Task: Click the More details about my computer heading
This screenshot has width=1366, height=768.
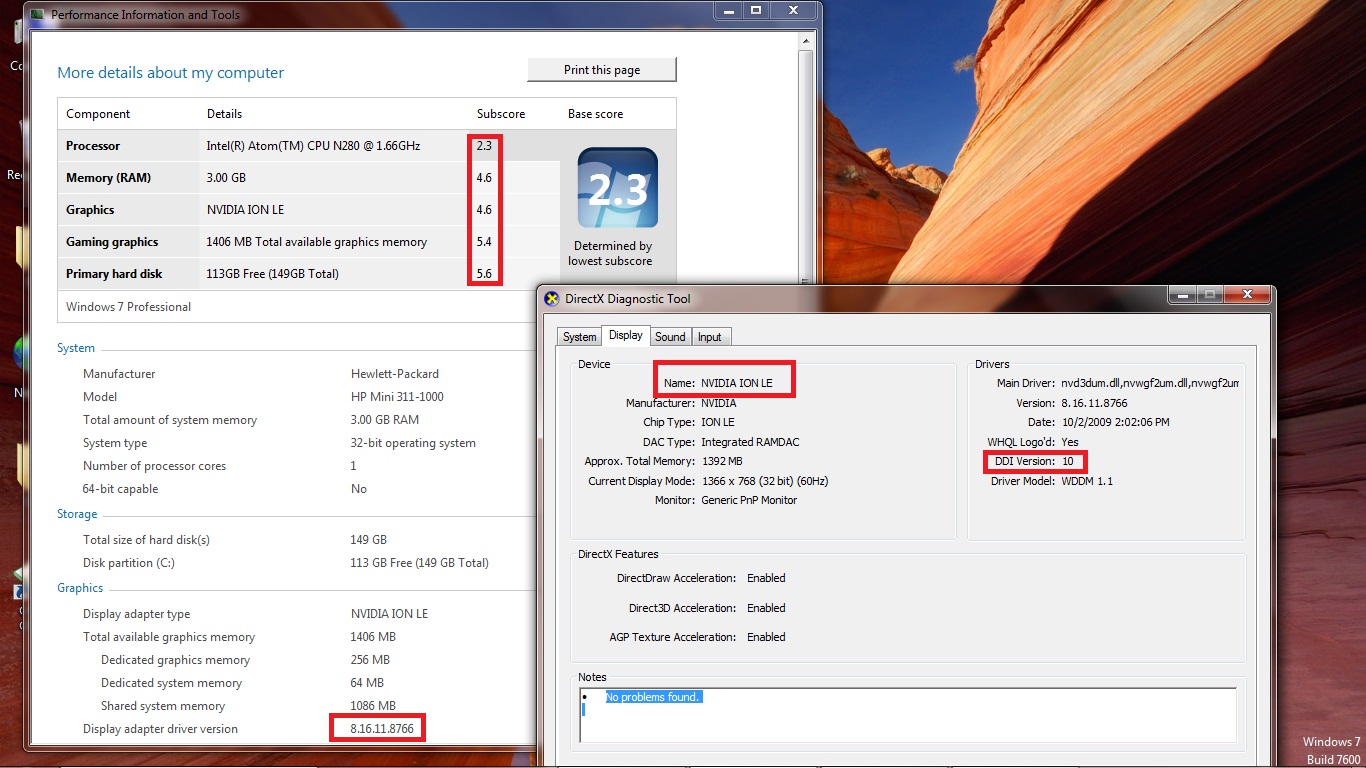Action: point(170,73)
